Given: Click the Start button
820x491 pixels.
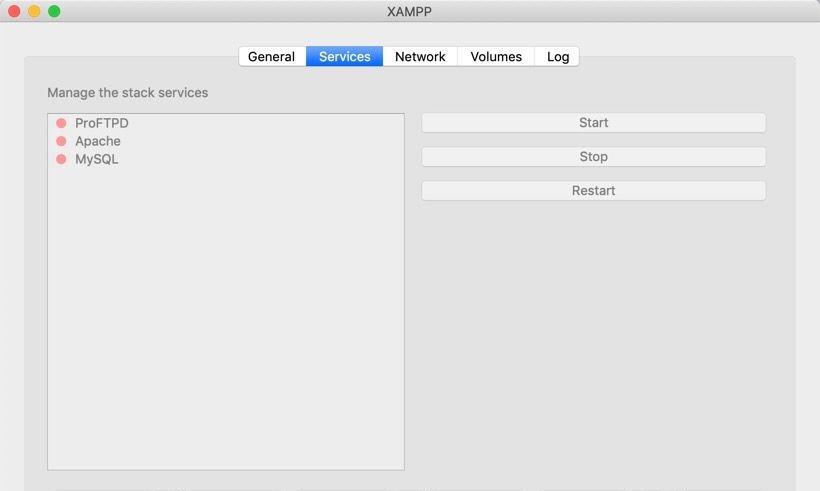Looking at the screenshot, I should tap(594, 123).
